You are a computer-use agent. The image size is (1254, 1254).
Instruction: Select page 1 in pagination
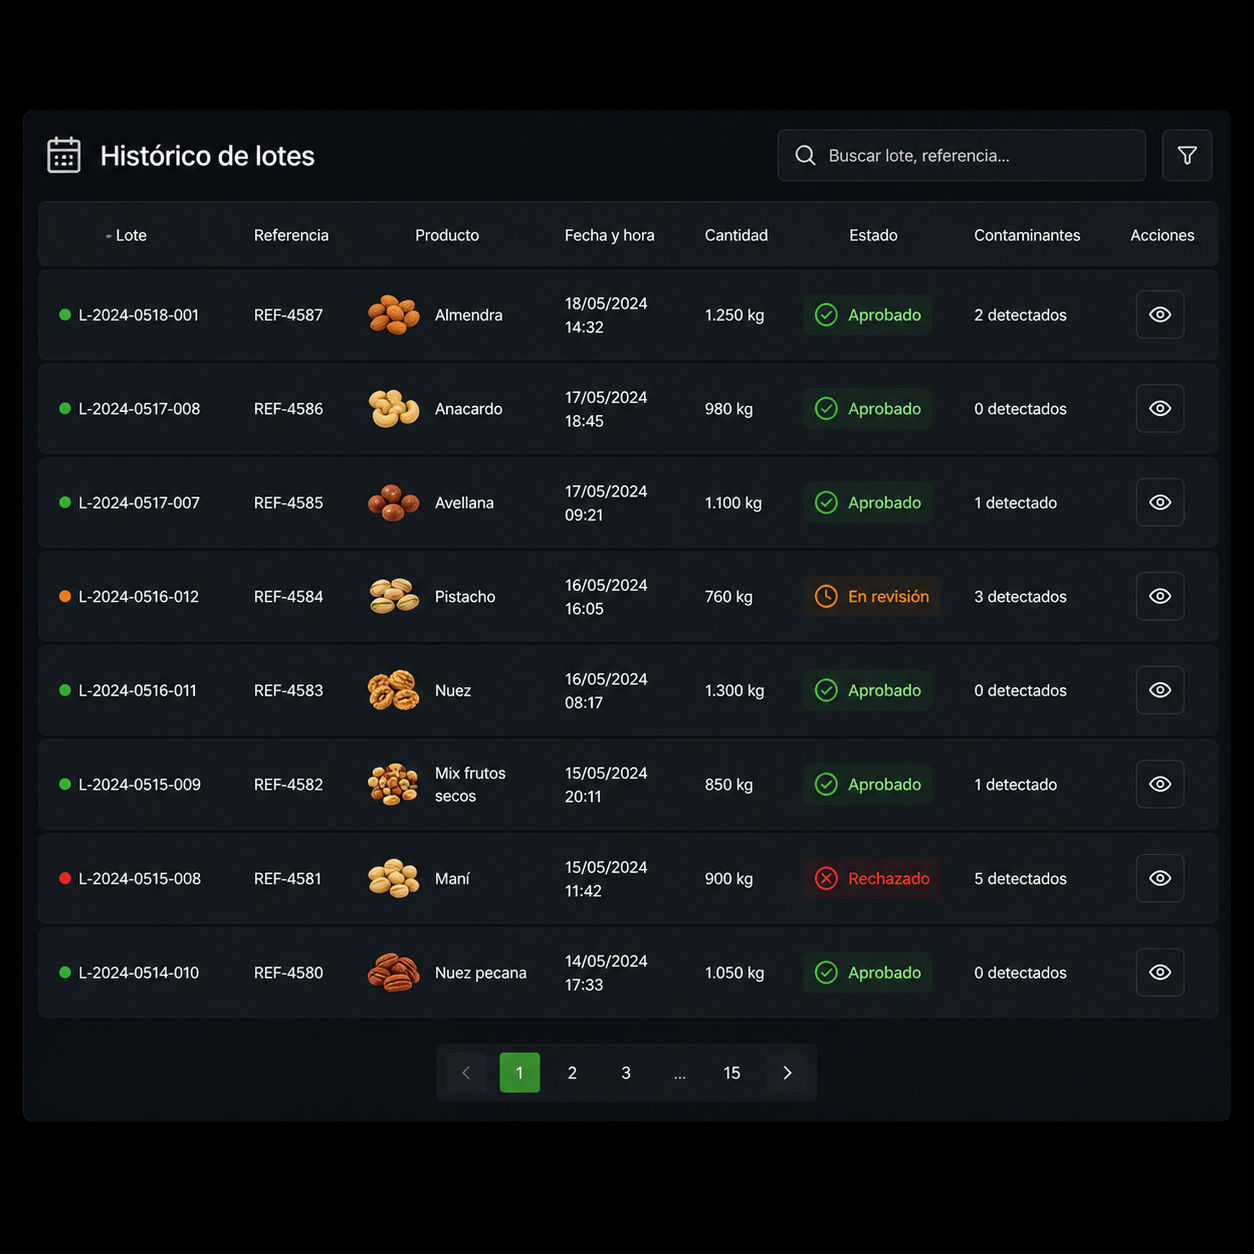pyautogui.click(x=519, y=1073)
